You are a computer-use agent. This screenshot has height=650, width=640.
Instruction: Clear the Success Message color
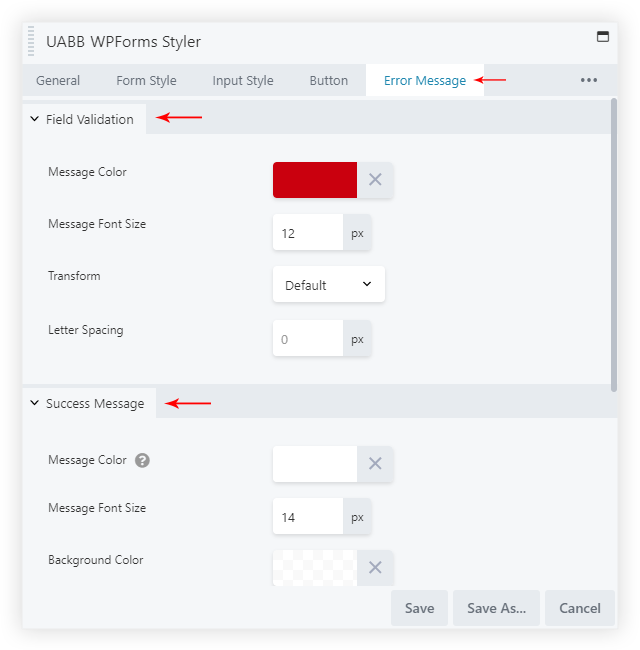[x=375, y=464]
